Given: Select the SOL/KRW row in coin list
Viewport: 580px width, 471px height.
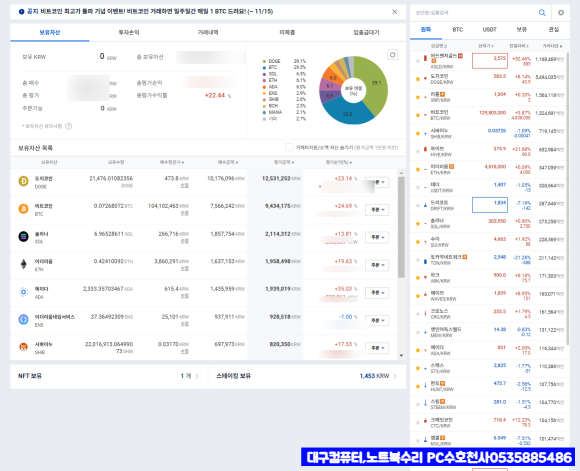Looking at the screenshot, I should (489, 223).
